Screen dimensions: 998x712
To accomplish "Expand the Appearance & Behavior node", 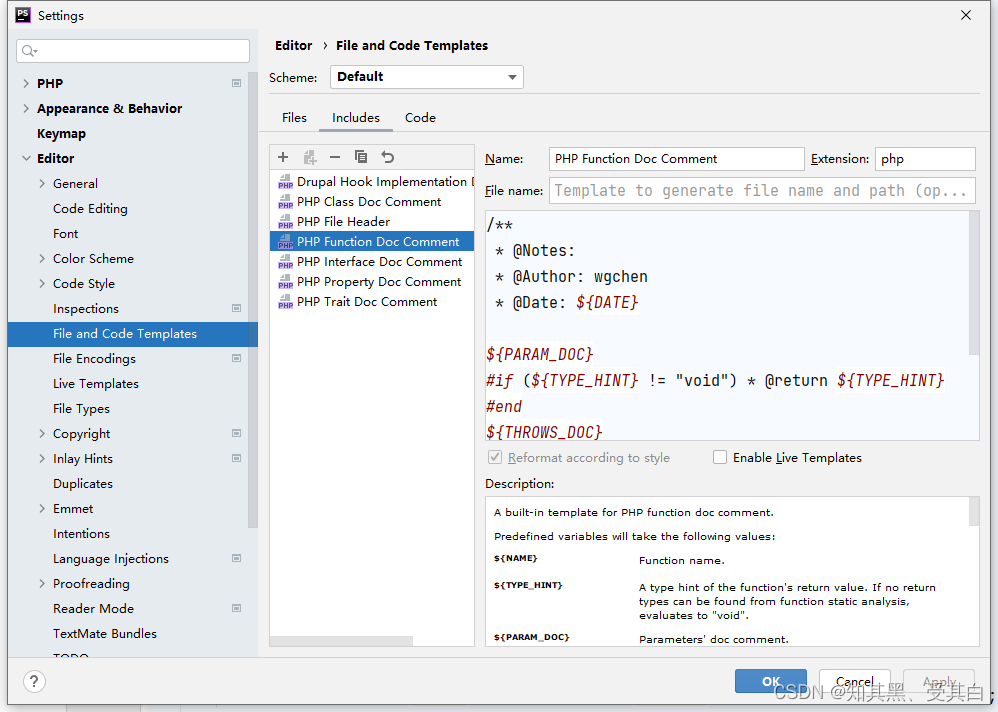I will 26,108.
